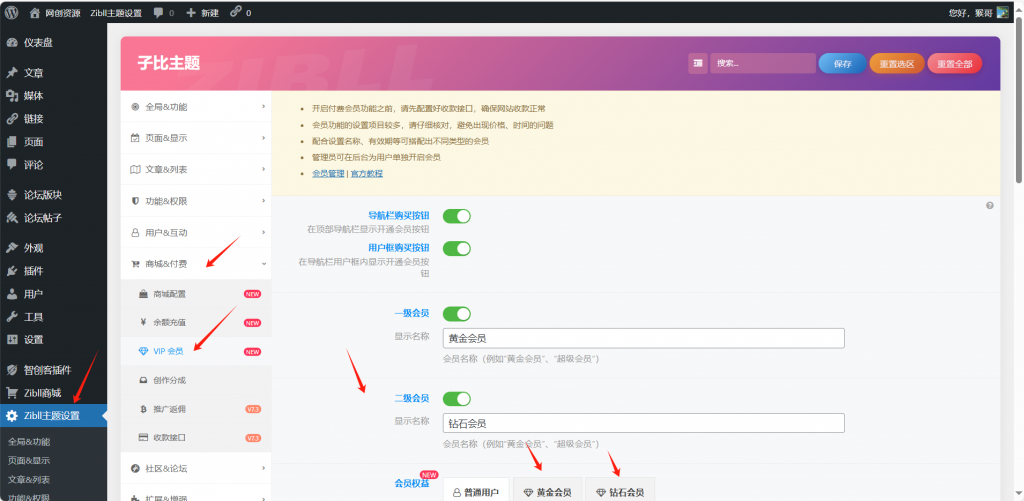The image size is (1024, 501).
Task: Click the expand-all icon left of the search box
Action: pyautogui.click(x=697, y=63)
